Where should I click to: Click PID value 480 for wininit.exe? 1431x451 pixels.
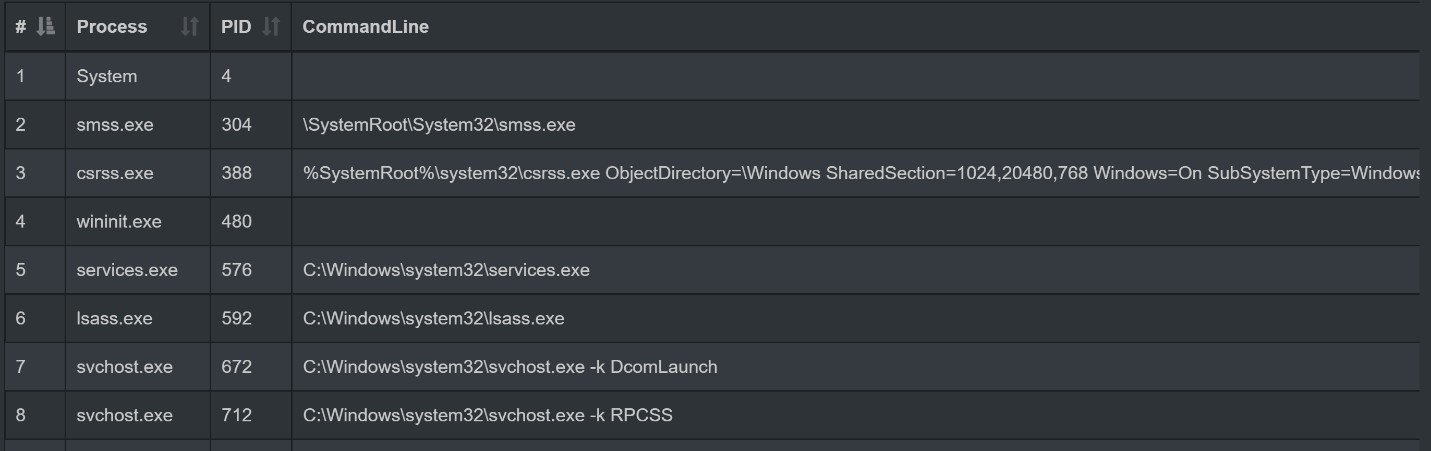click(237, 221)
